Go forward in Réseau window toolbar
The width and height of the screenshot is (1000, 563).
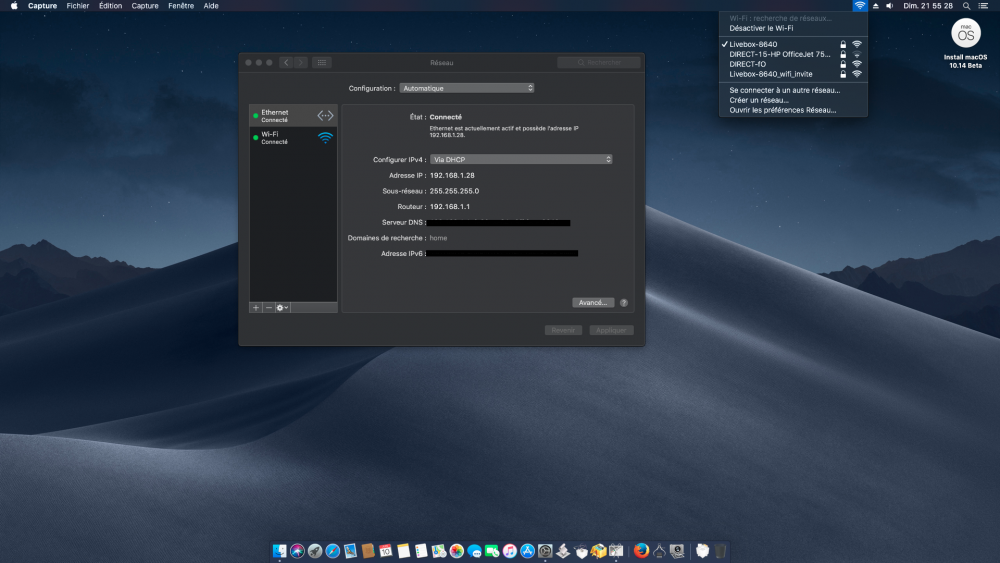301,62
